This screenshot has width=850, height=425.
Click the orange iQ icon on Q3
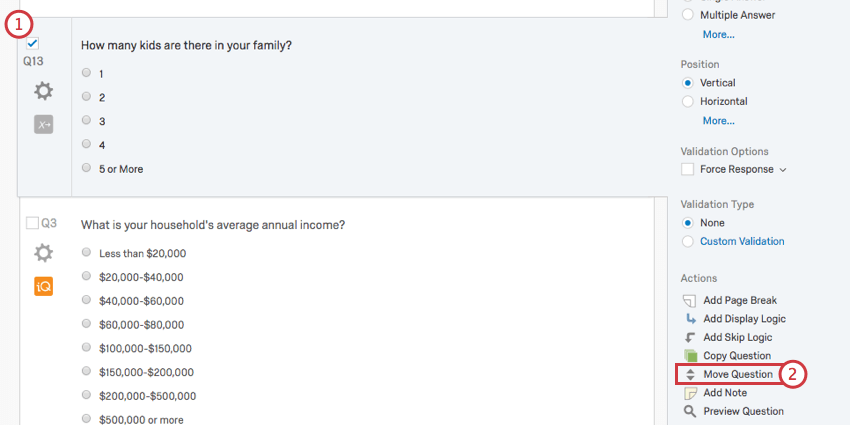tap(43, 286)
